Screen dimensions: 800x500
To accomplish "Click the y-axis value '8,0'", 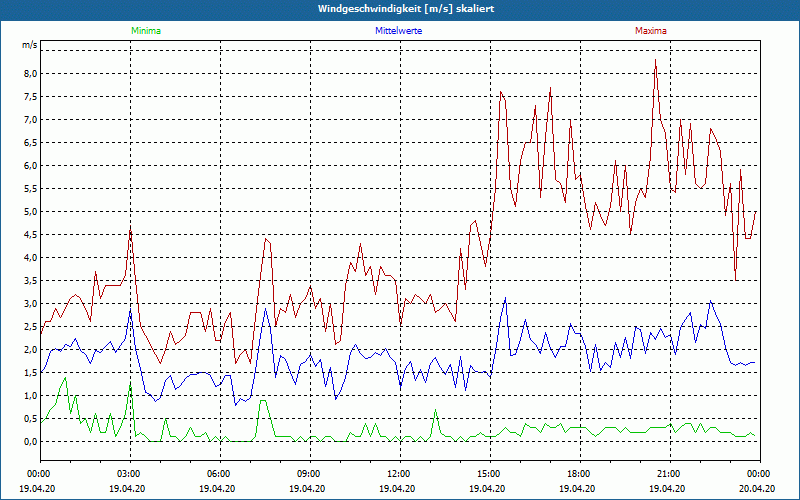I will click(x=31, y=74).
